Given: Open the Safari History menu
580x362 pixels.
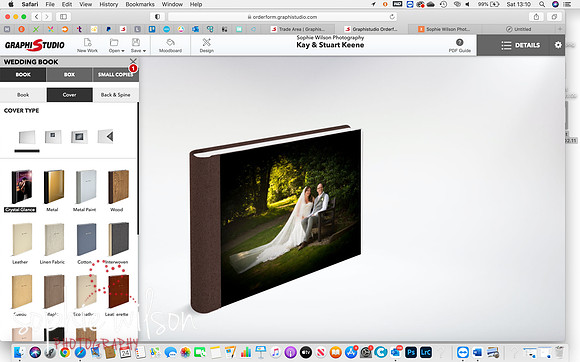Looking at the screenshot, I should tap(108, 4).
